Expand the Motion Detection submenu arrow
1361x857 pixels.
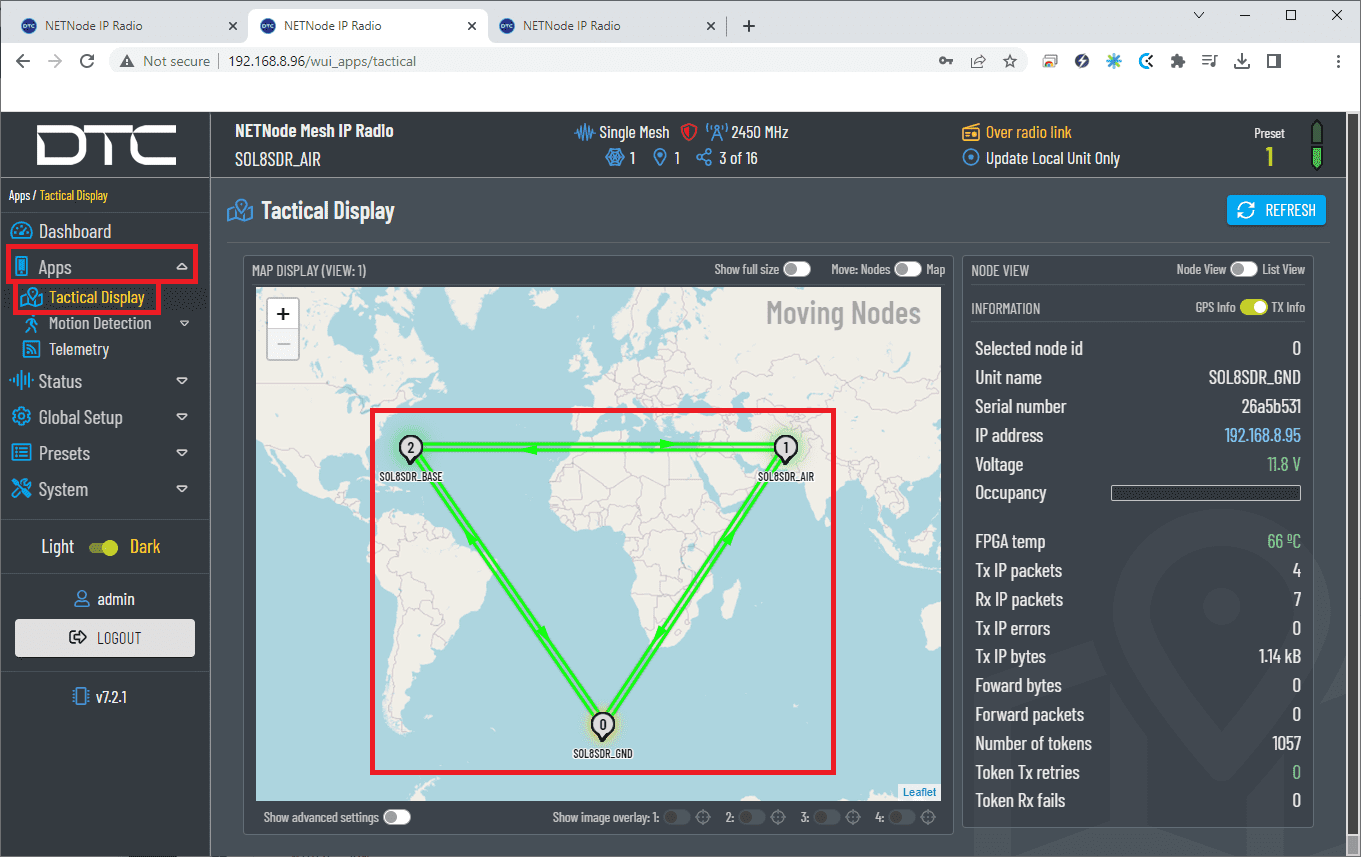point(184,323)
